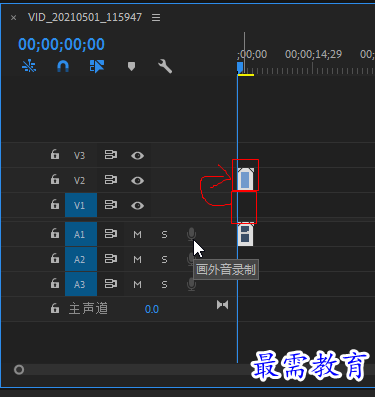375x397 pixels.
Task: Toggle sync lock on the A2 track
Action: click(x=111, y=258)
